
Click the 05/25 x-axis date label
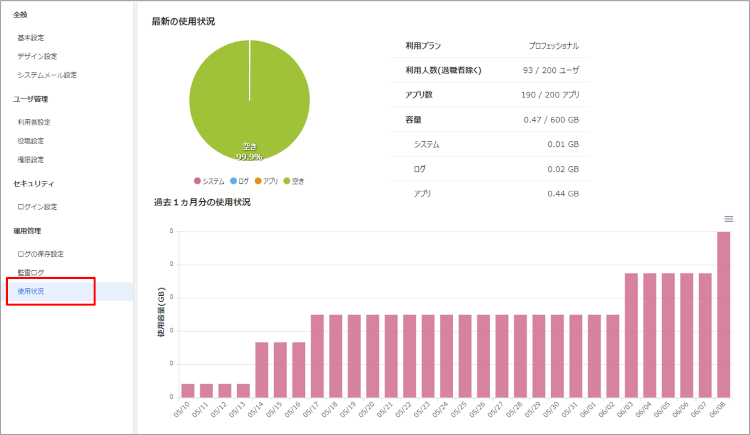[459, 409]
